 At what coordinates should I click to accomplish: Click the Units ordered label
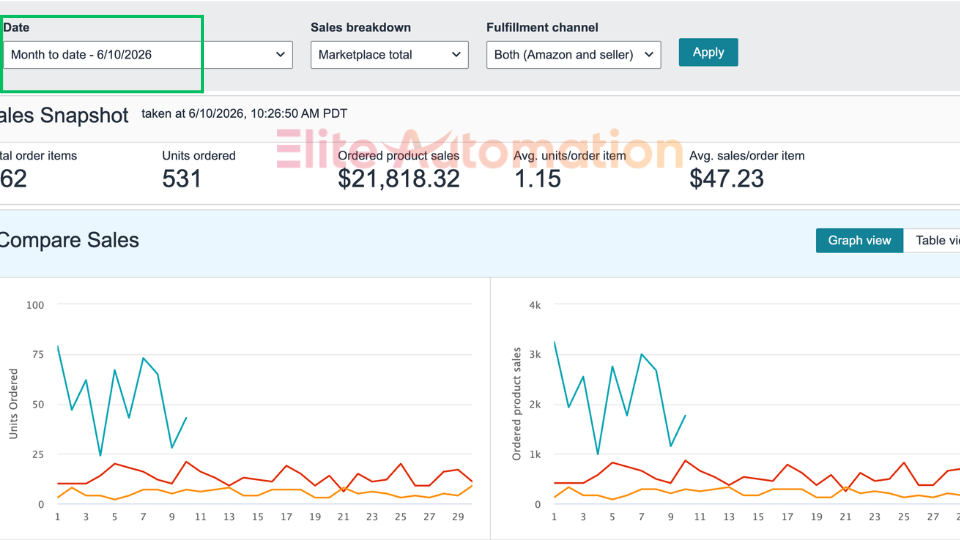pos(199,156)
